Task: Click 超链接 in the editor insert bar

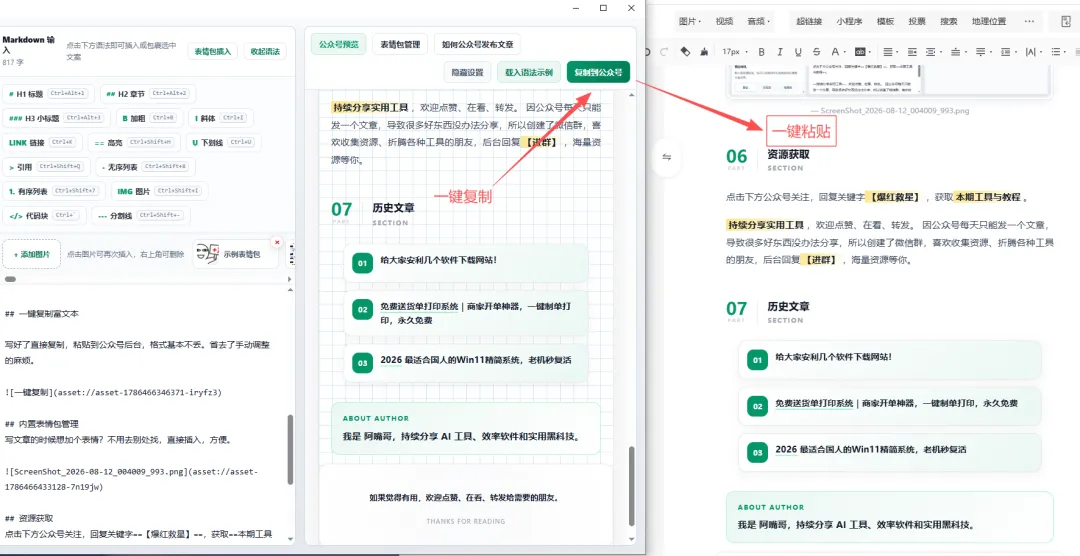Action: [x=809, y=21]
